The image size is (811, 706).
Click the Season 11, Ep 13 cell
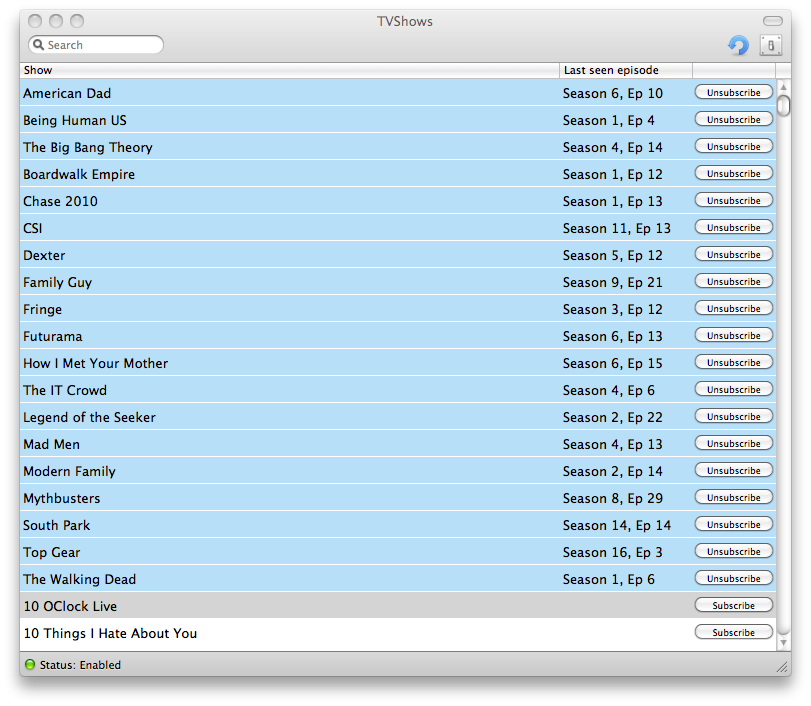[x=617, y=228]
